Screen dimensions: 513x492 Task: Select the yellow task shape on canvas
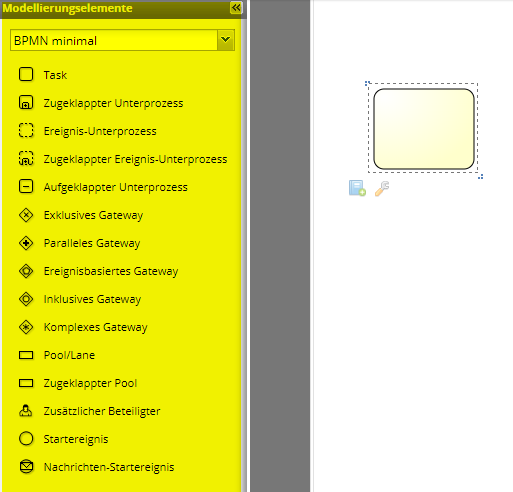click(424, 129)
